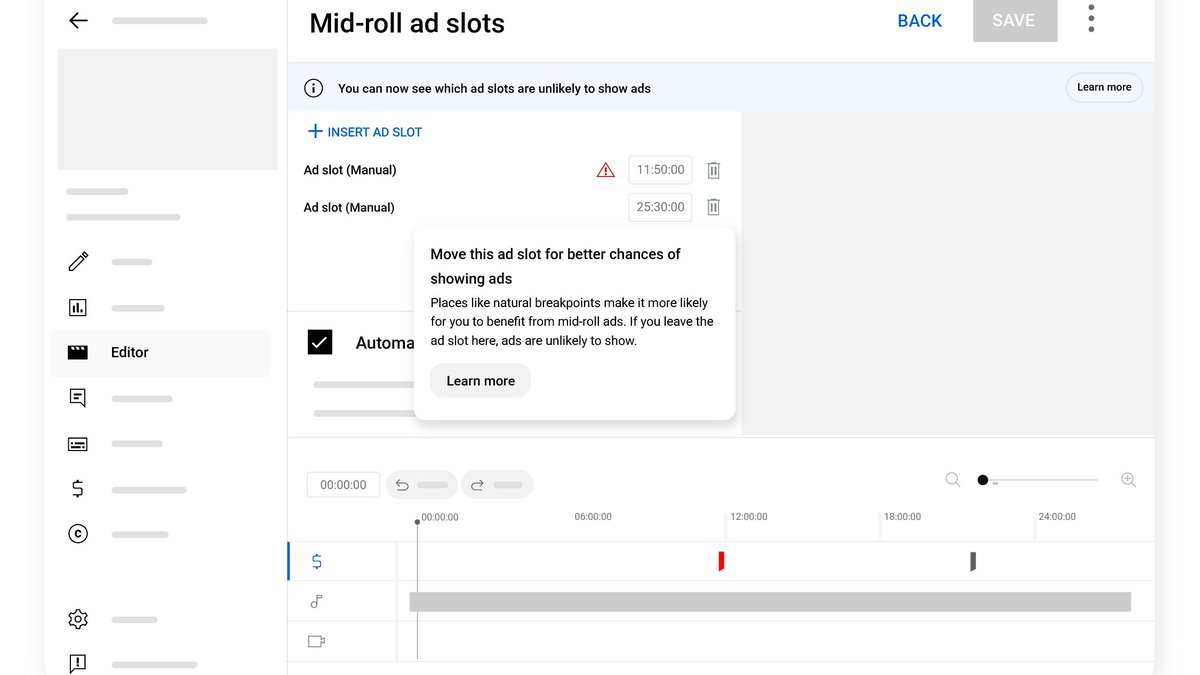Image resolution: width=1200 pixels, height=675 pixels.
Task: Open the copyright icon in sidebar
Action: point(78,534)
